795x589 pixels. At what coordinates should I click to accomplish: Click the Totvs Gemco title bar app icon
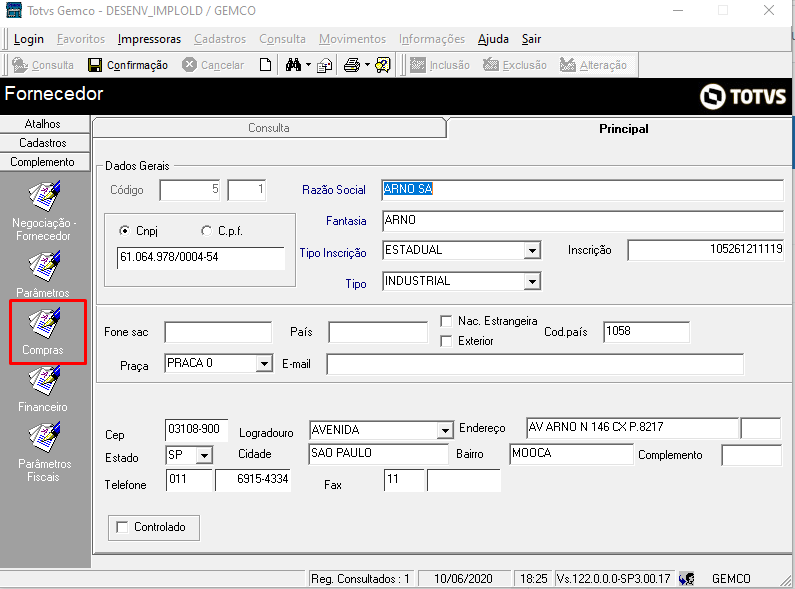(14, 10)
